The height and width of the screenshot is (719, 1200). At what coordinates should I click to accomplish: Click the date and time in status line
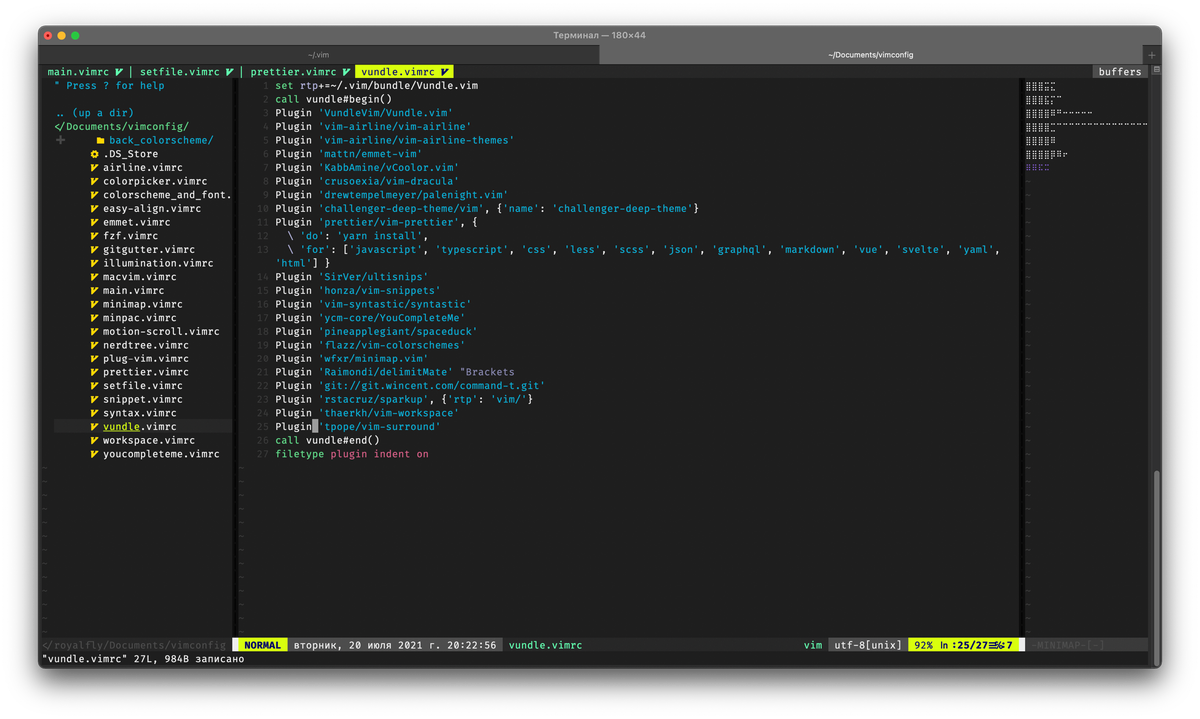click(395, 646)
